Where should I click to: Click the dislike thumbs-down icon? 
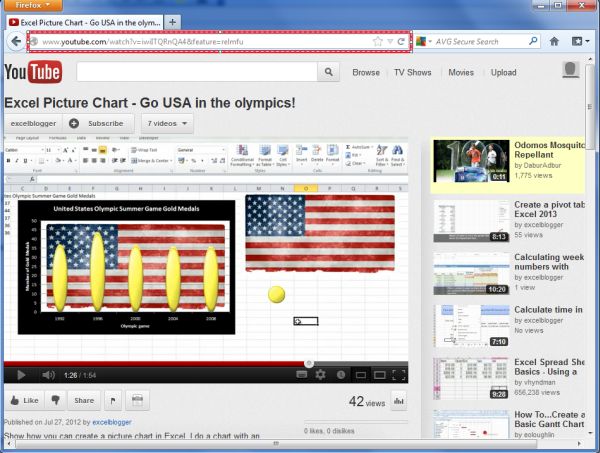pos(55,400)
